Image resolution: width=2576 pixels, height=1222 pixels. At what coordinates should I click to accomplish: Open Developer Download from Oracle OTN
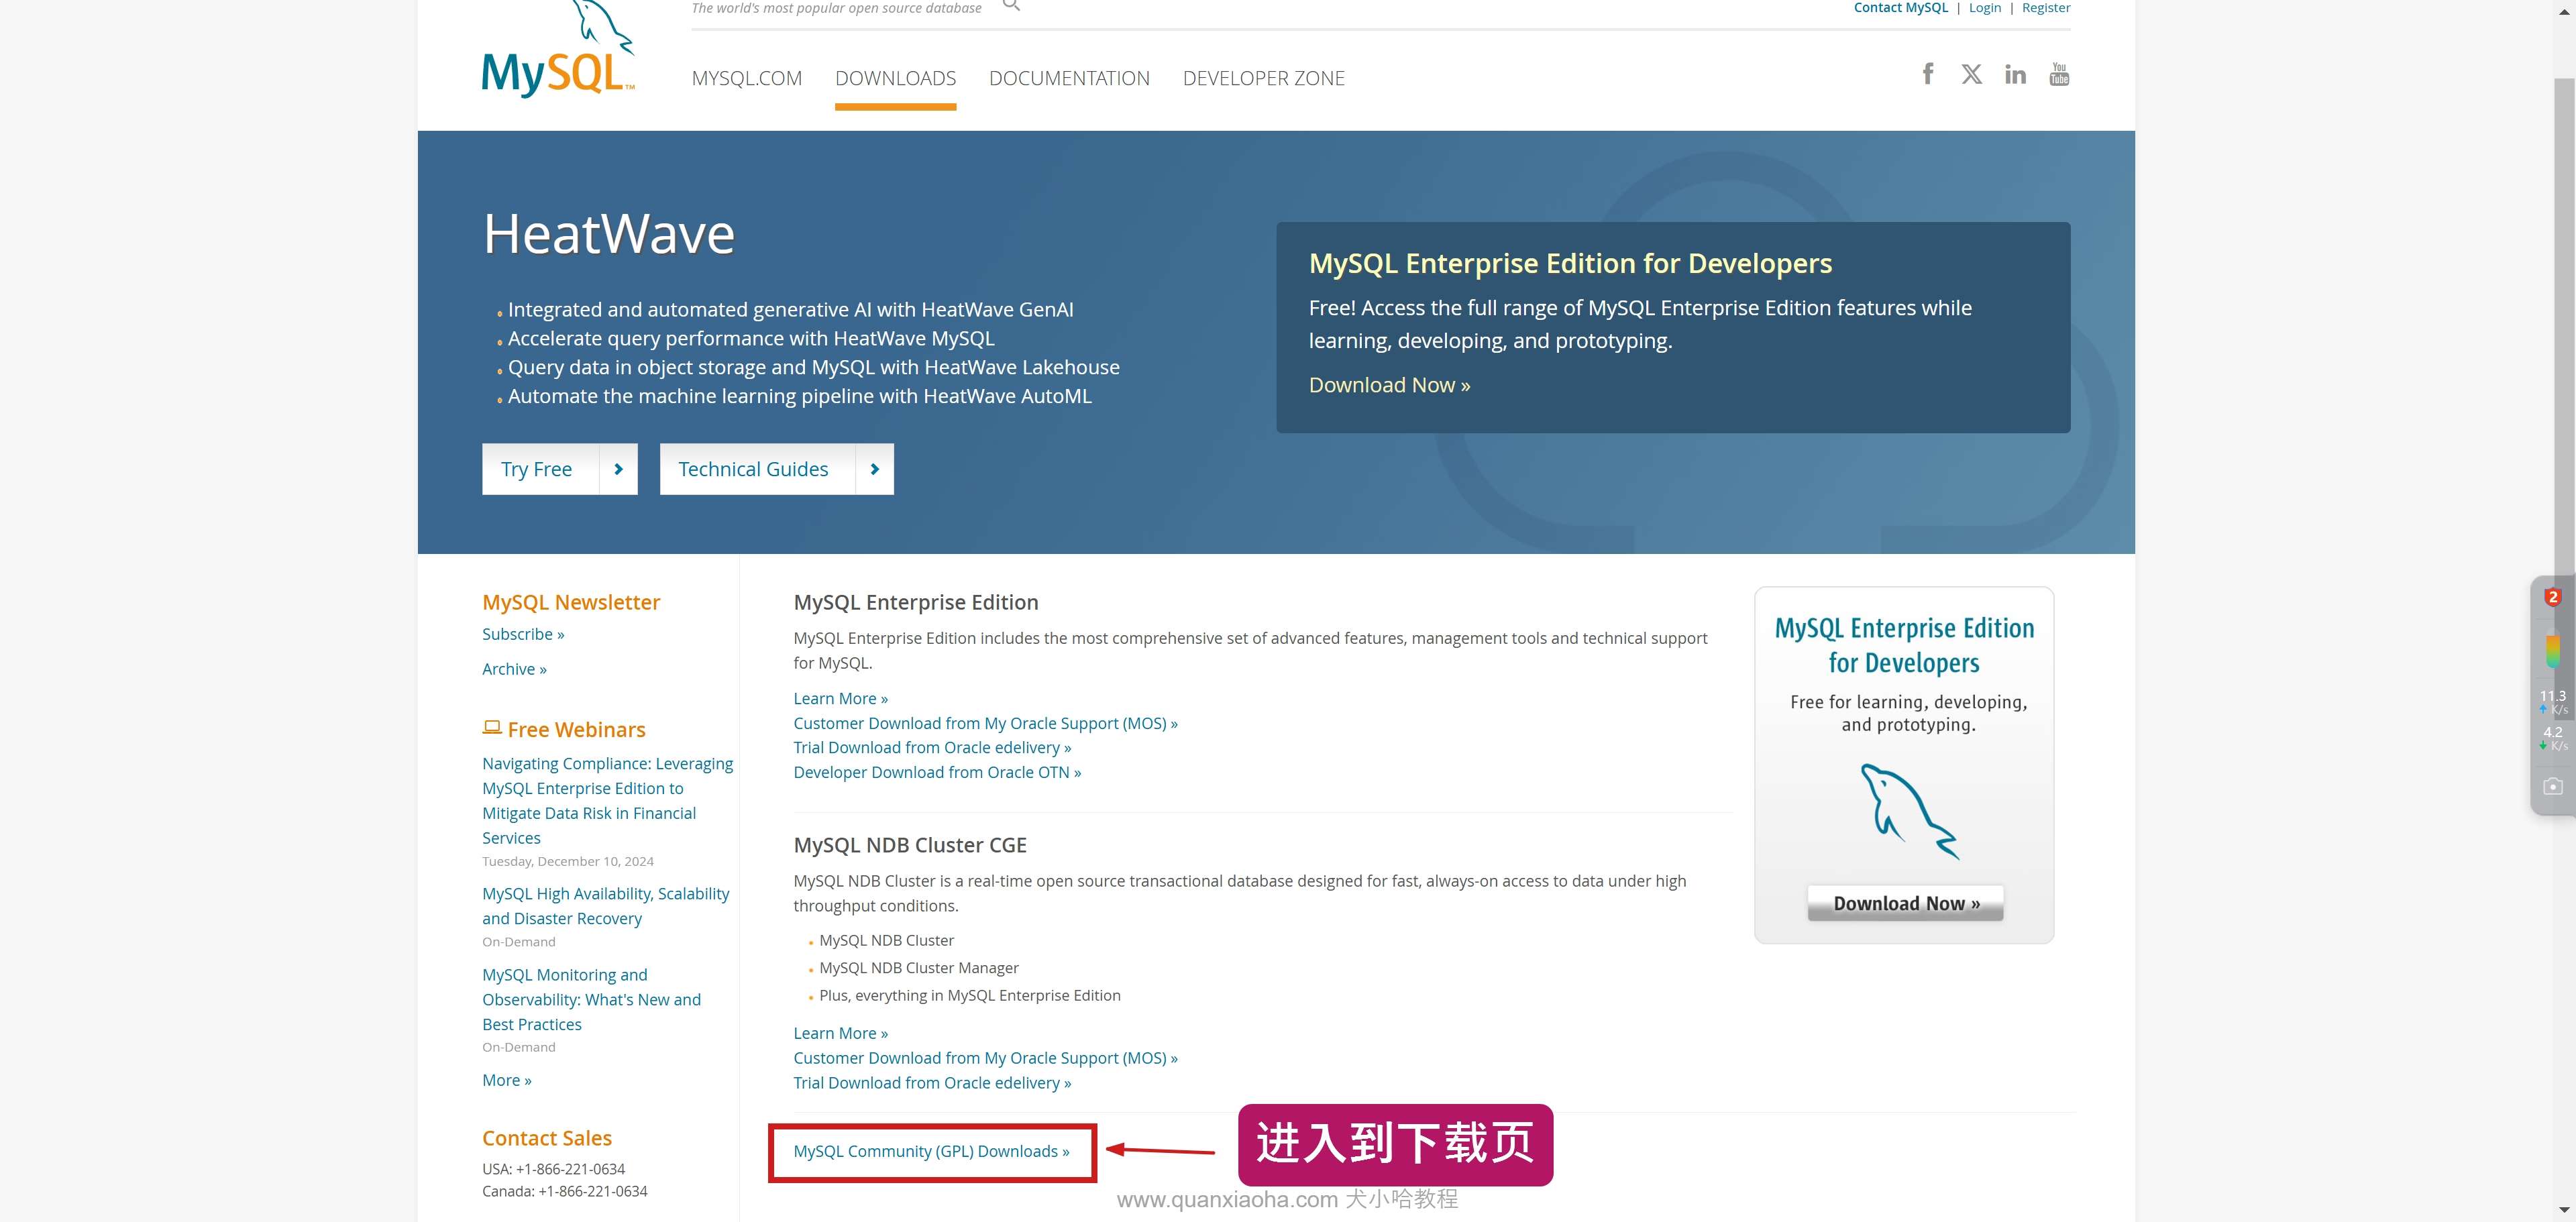[x=937, y=772]
